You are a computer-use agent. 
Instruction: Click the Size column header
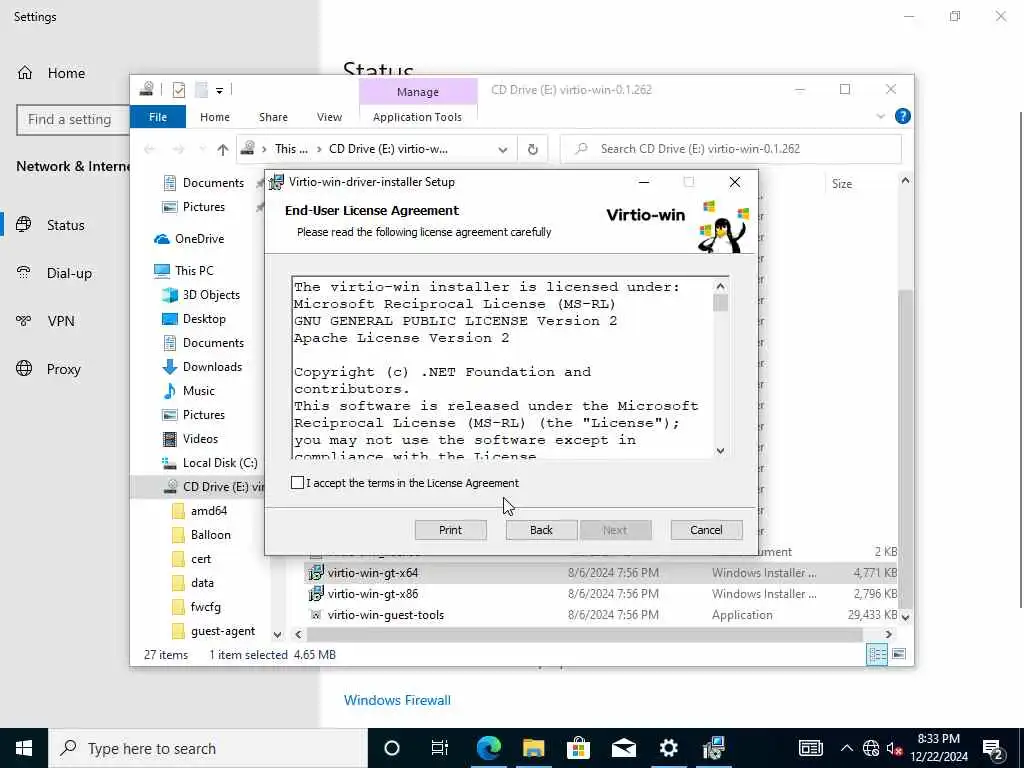(x=842, y=184)
